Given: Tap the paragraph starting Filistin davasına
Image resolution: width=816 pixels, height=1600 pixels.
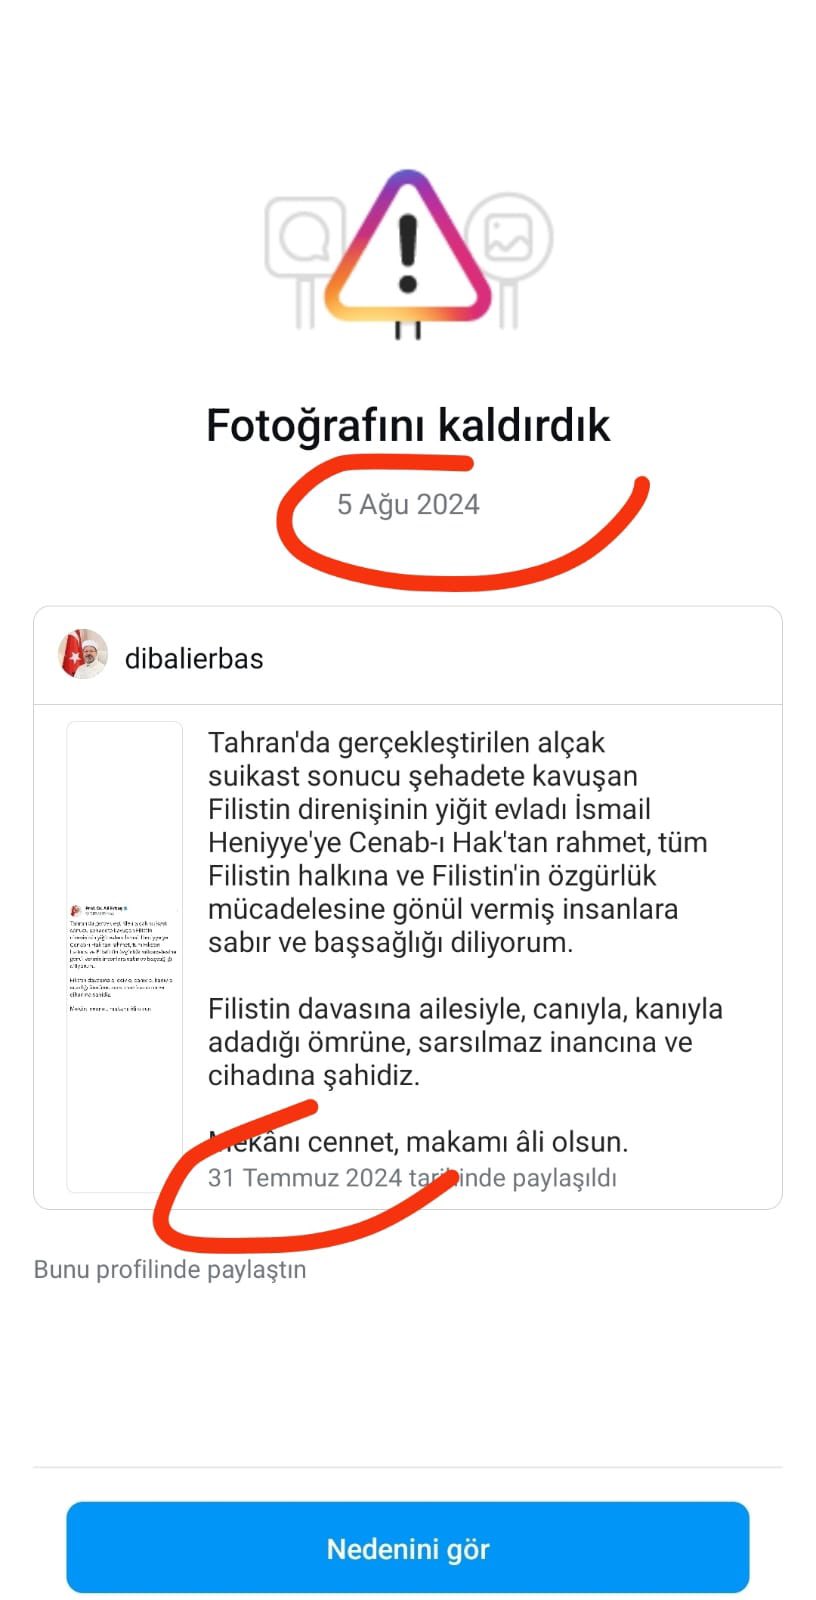Looking at the screenshot, I should pos(465,1042).
